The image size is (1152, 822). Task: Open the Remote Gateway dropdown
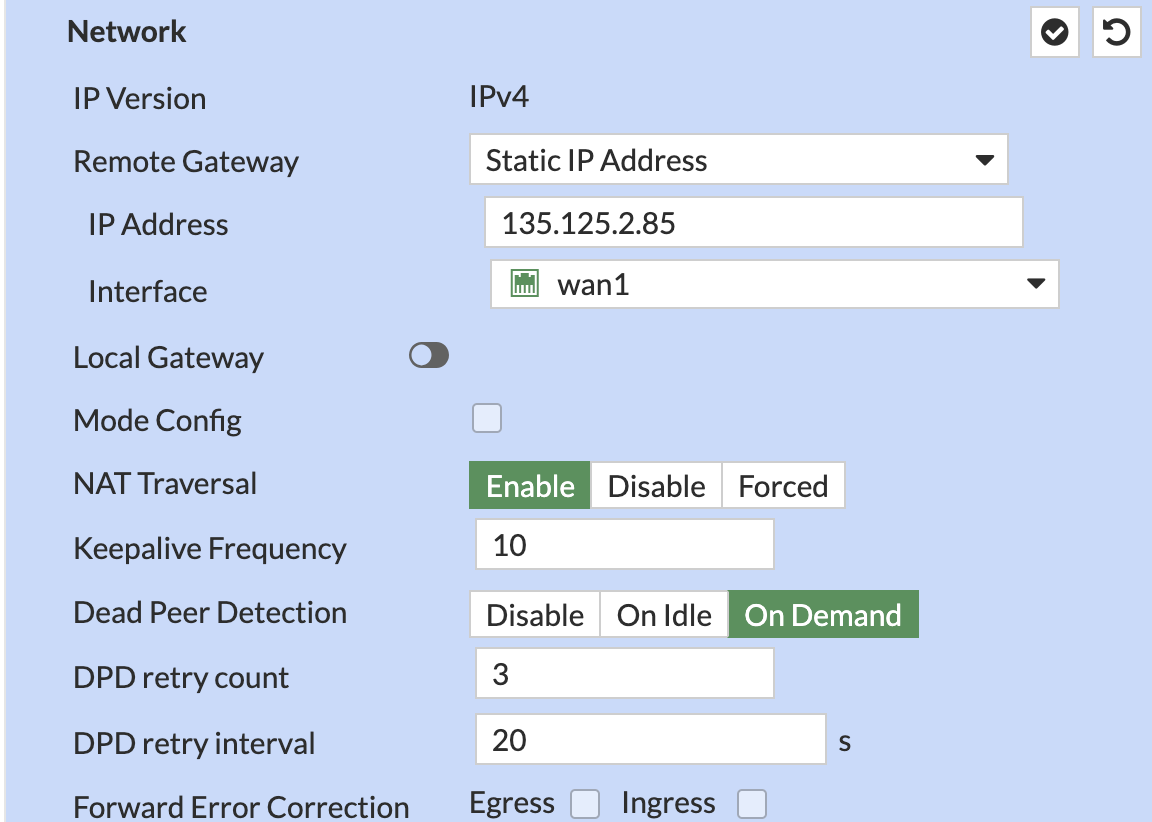pos(738,161)
